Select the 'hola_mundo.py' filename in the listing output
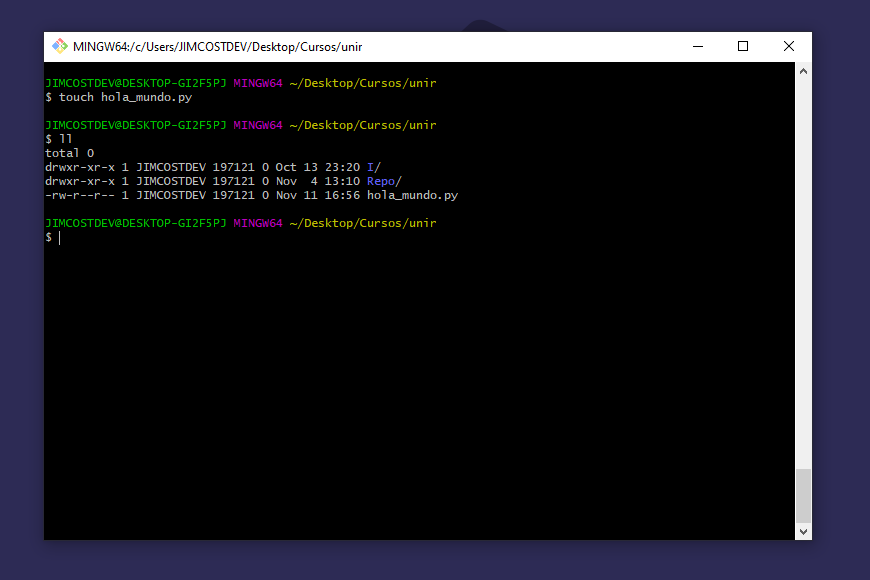Screen dimensions: 870x580 pos(413,195)
